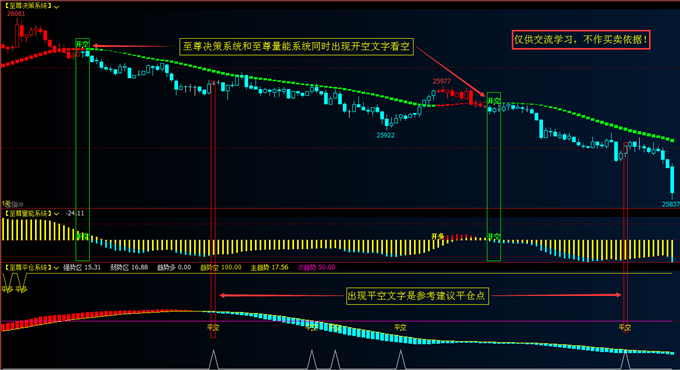Click the 25922 low price label
This screenshot has width=680, height=370.
[x=386, y=135]
